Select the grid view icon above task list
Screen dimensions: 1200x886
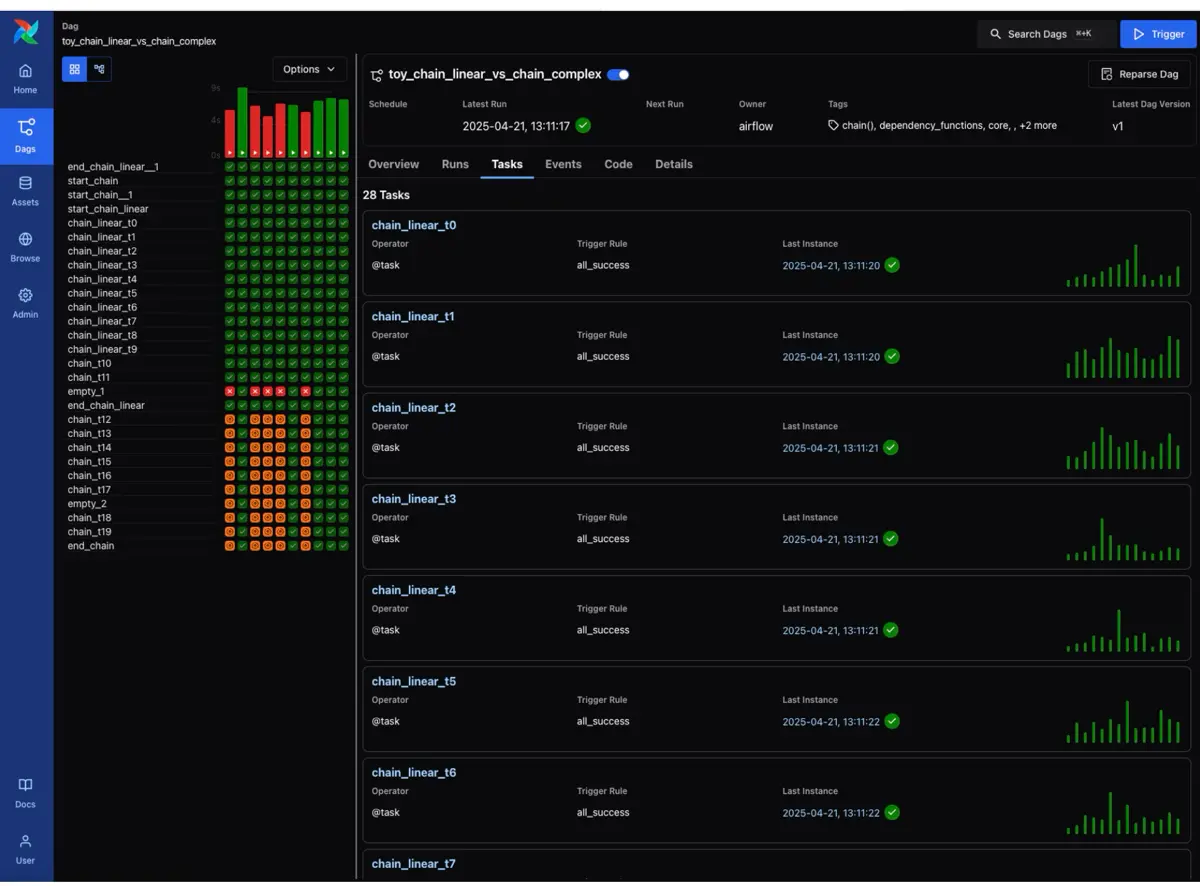(74, 69)
